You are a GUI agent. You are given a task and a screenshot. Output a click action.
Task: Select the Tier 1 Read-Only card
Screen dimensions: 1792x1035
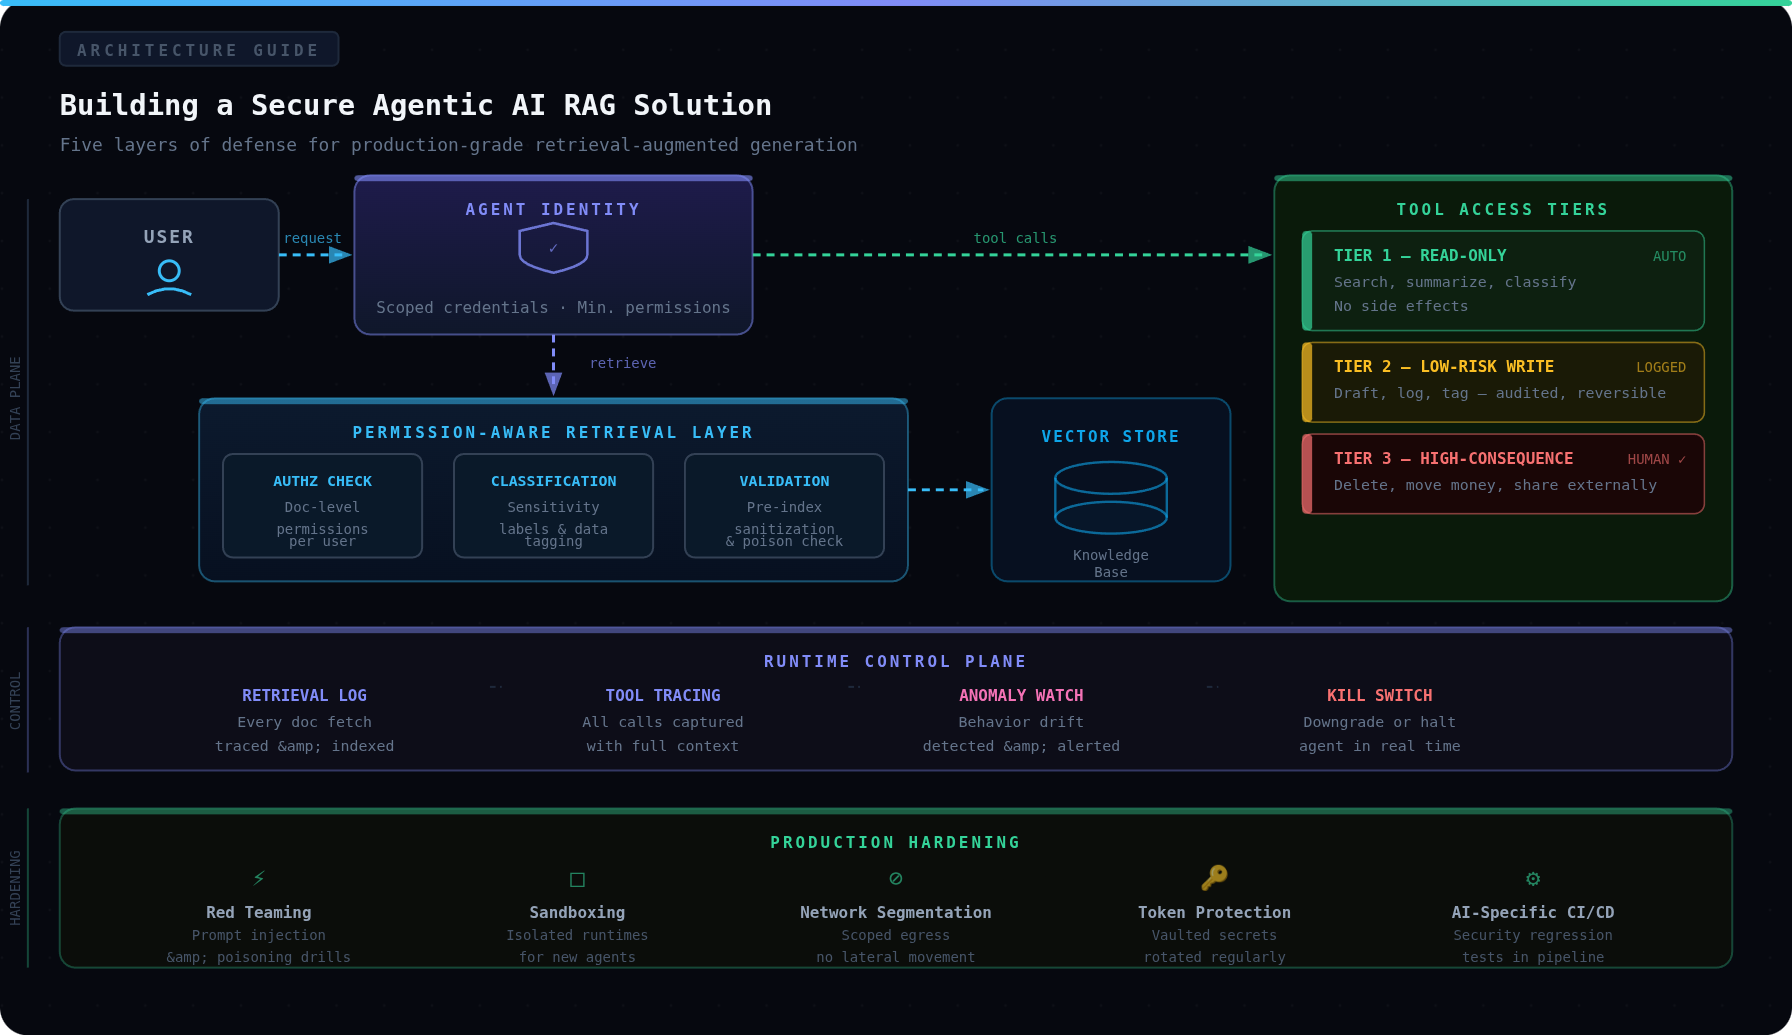coord(1503,281)
